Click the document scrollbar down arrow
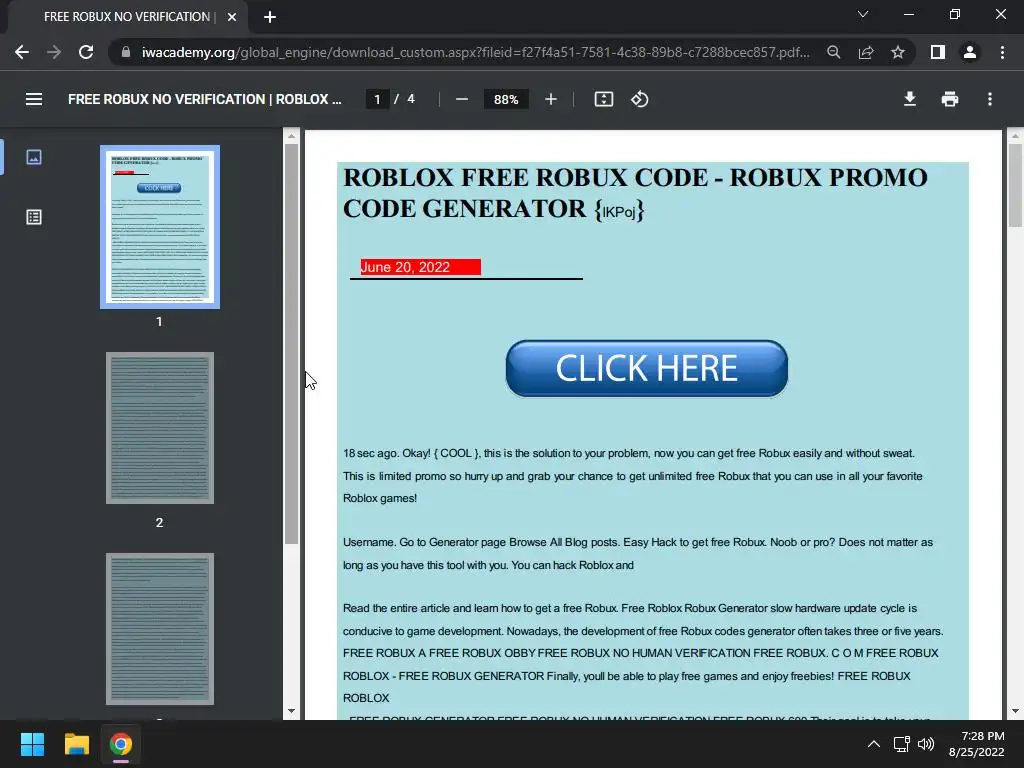Screen dimensions: 1024x768 [x=1015, y=712]
